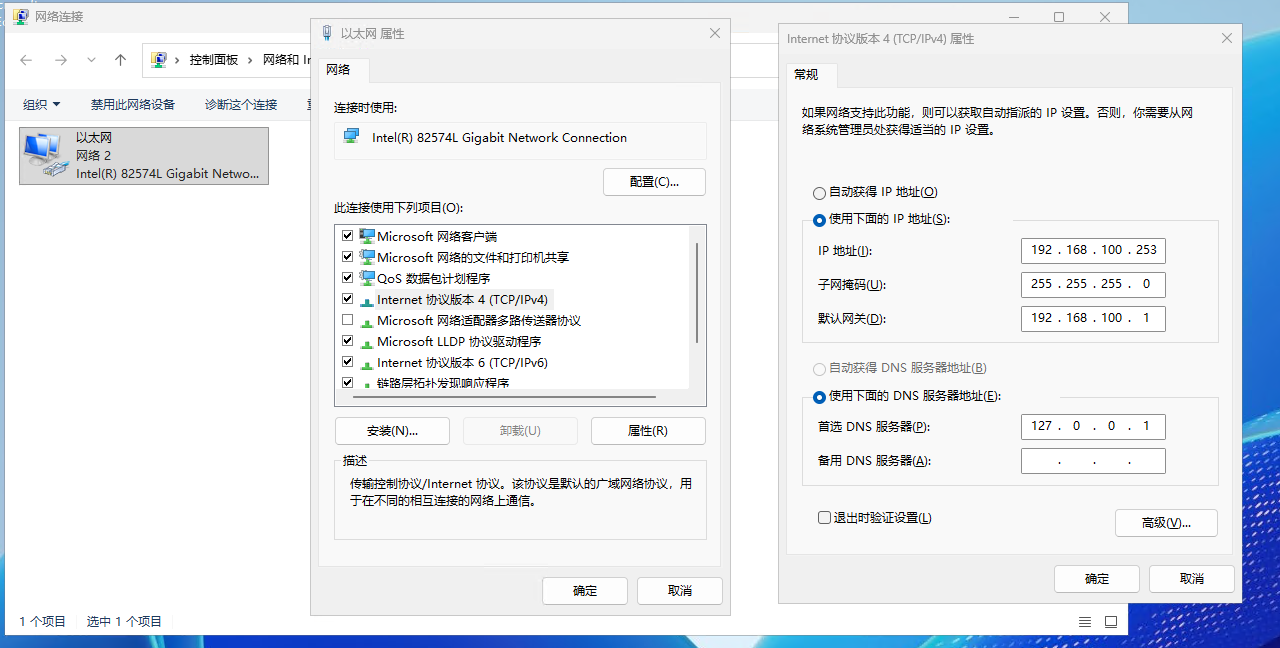The height and width of the screenshot is (648, 1280).
Task: Open 高级(V)... advanced settings
Action: pyautogui.click(x=1166, y=522)
